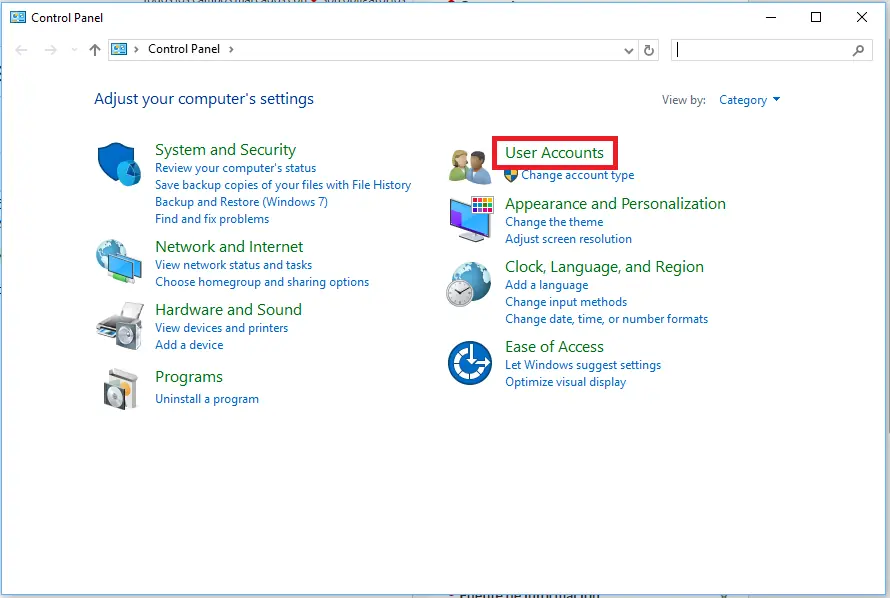Open the Hardware and Sound printer icon
890x598 pixels.
[120, 326]
